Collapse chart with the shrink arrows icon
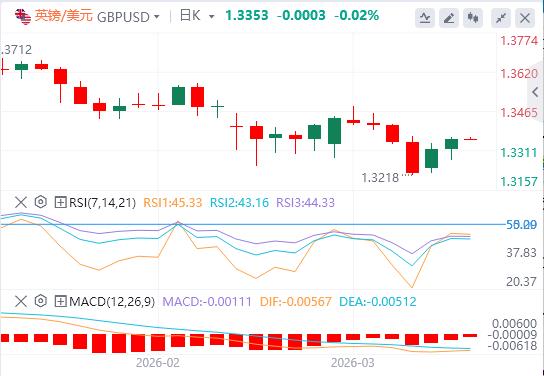Image resolution: width=544 pixels, height=376 pixels. click(x=501, y=18)
